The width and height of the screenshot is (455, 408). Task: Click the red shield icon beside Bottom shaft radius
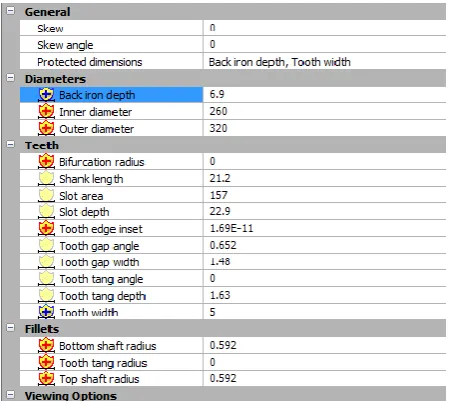click(46, 345)
